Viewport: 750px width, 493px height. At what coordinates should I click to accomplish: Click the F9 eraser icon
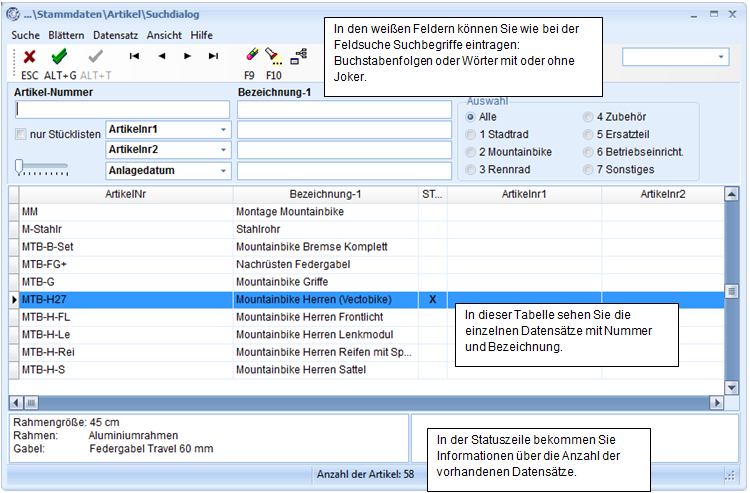point(252,54)
